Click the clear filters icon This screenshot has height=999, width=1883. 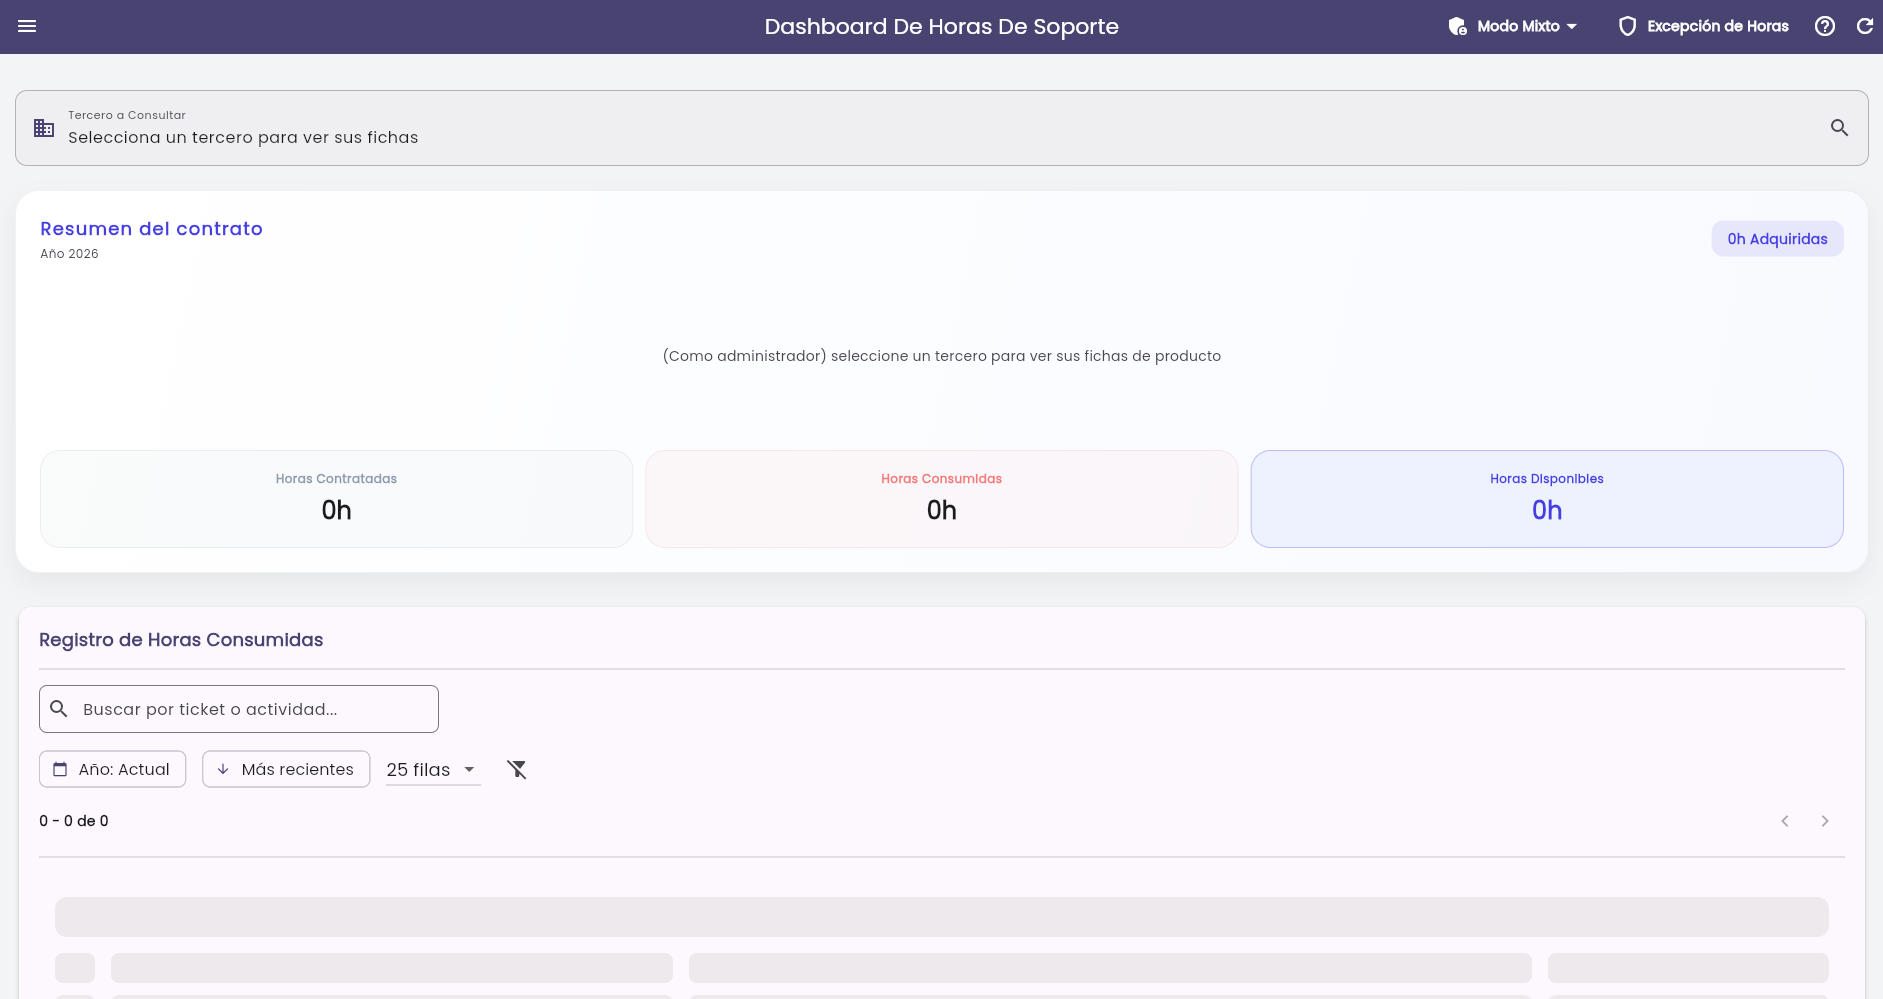click(x=517, y=769)
